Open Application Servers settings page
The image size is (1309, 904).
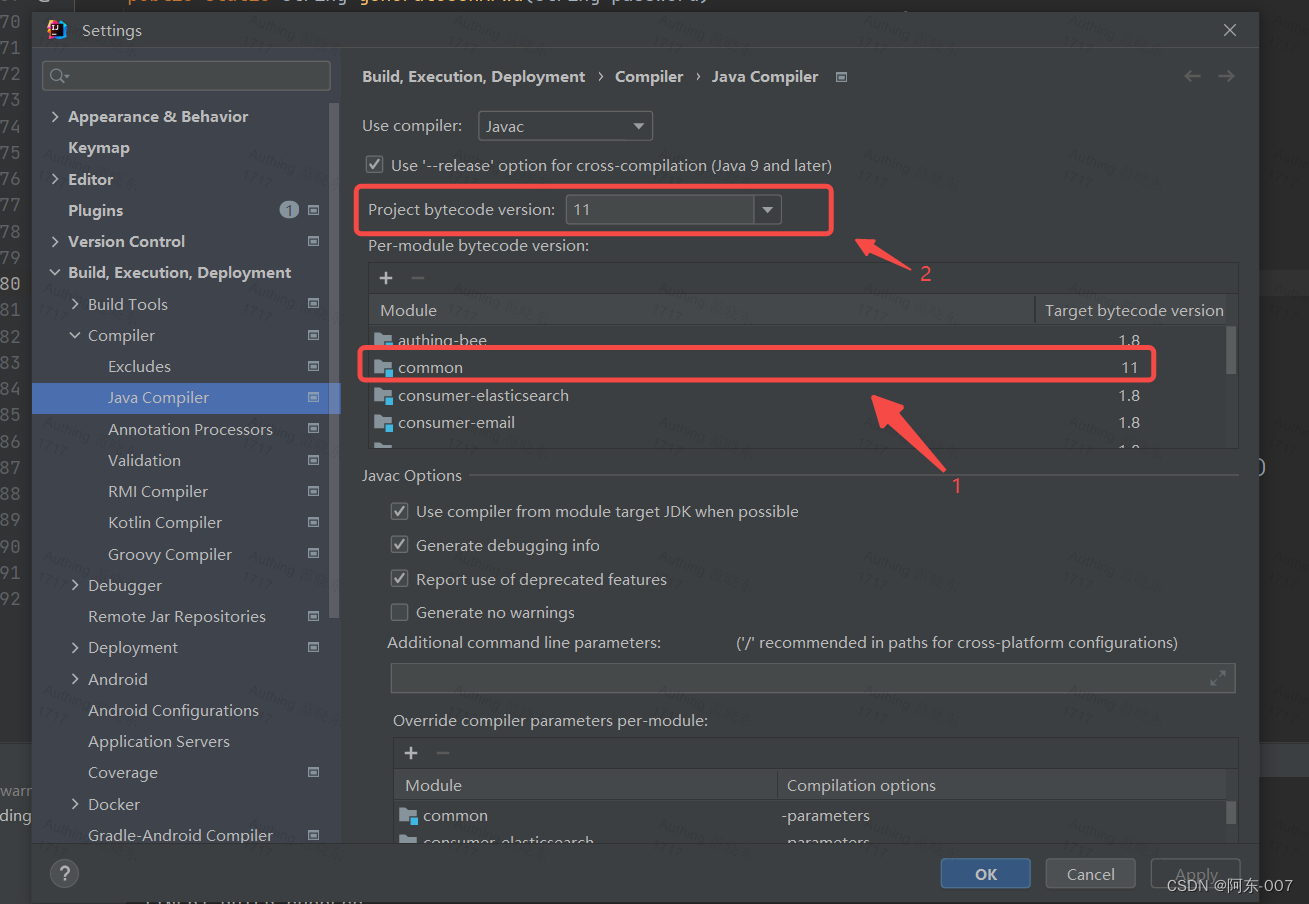(x=159, y=741)
